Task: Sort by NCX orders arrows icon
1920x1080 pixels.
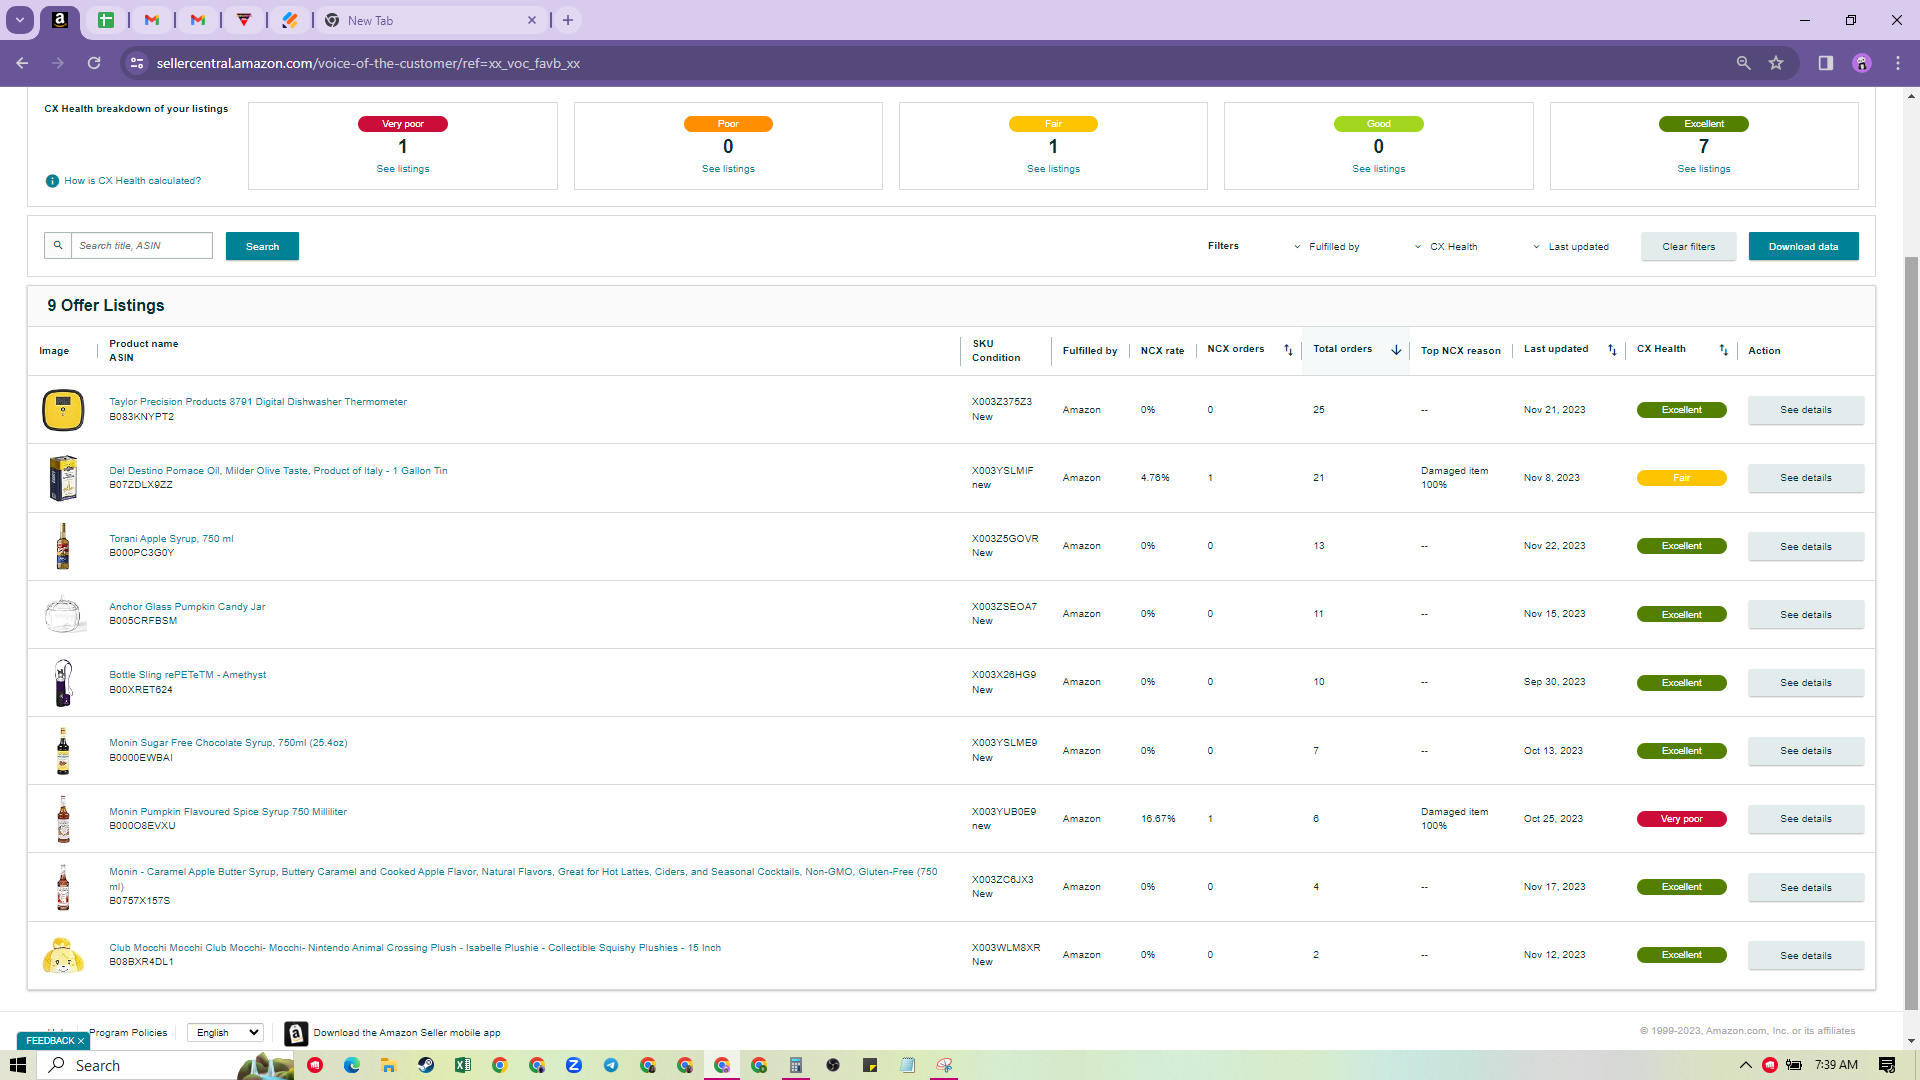Action: [x=1288, y=350]
